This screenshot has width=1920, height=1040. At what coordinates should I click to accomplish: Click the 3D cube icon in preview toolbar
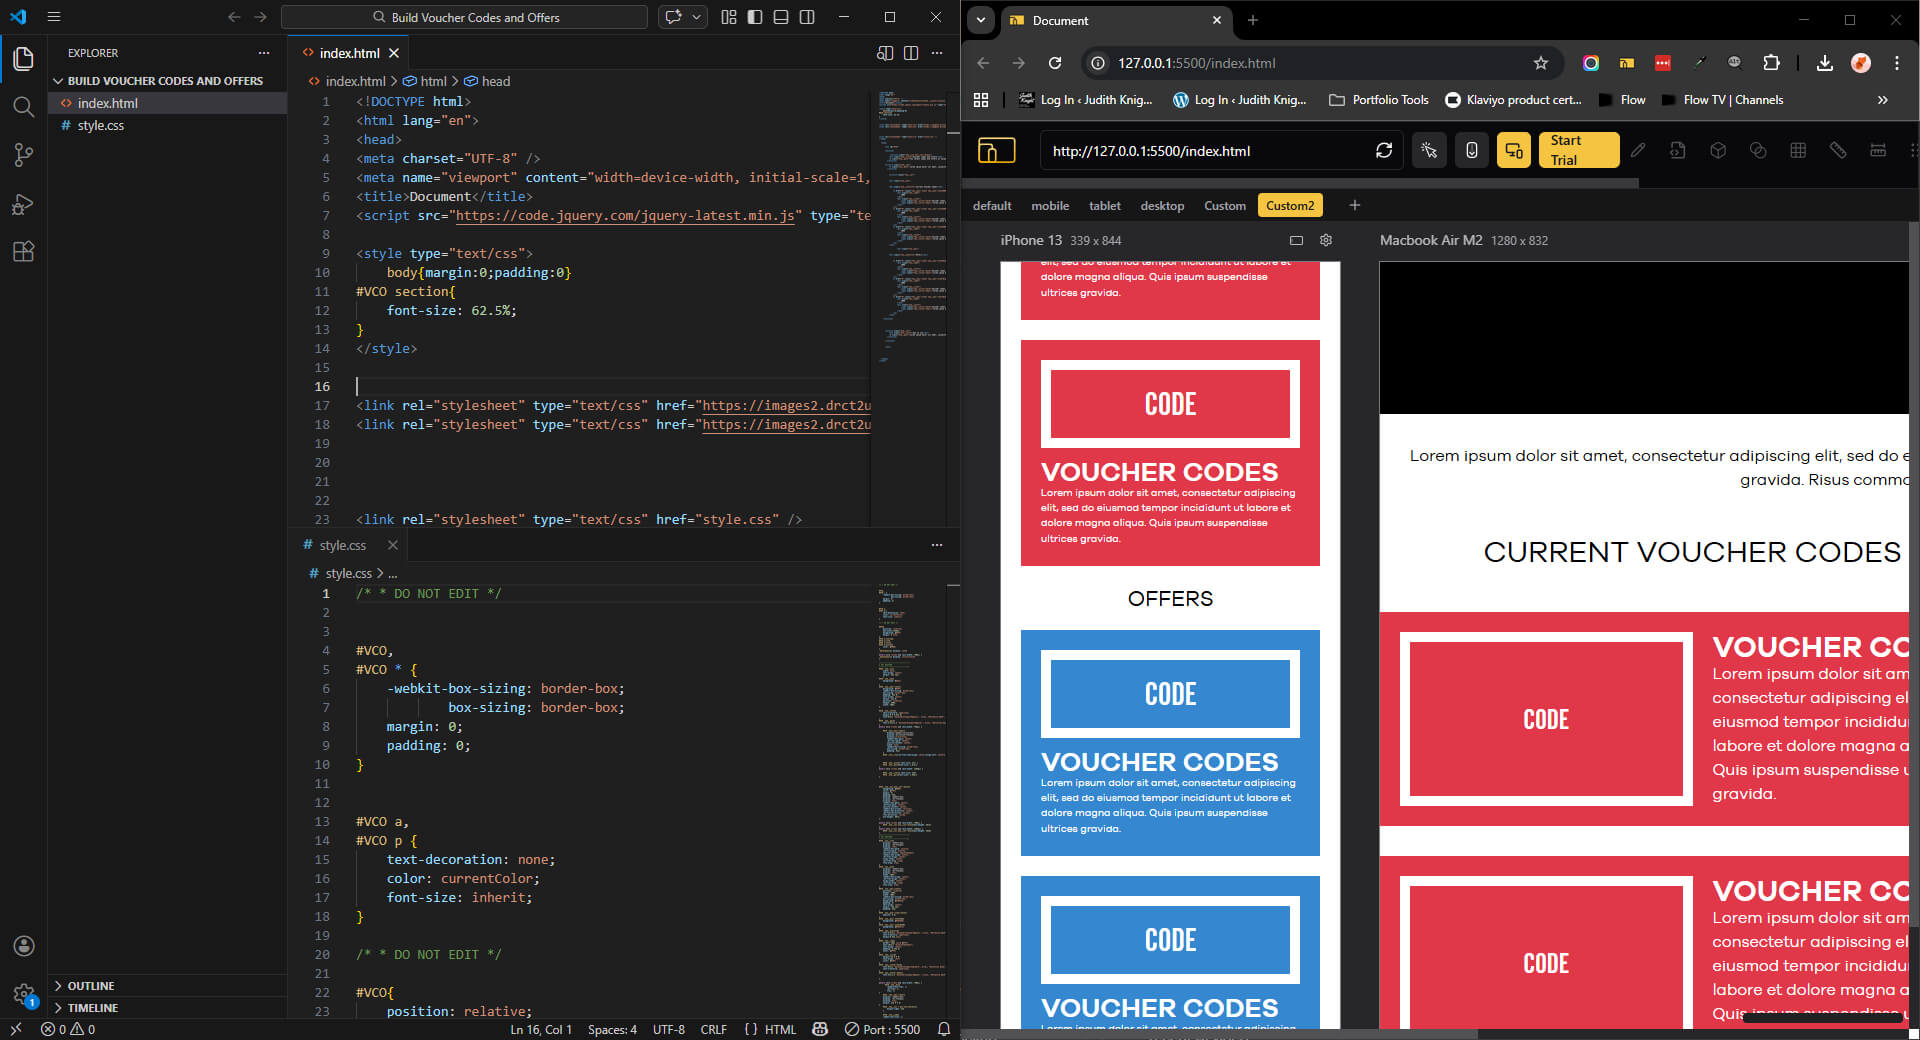tap(1718, 151)
